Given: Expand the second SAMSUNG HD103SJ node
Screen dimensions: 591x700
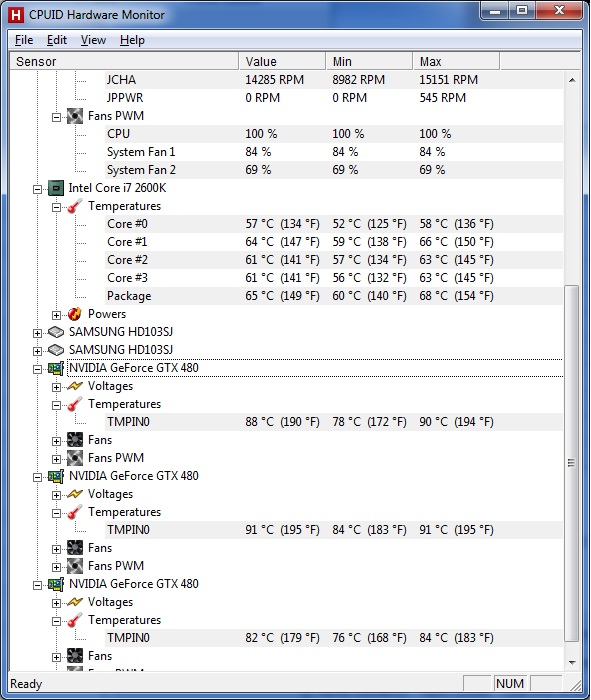Looking at the screenshot, I should (37, 351).
